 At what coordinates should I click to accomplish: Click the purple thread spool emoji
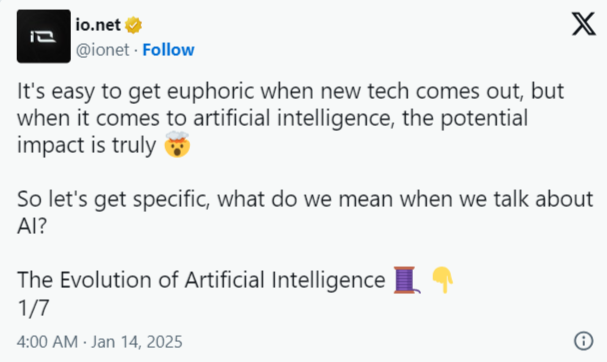407,280
